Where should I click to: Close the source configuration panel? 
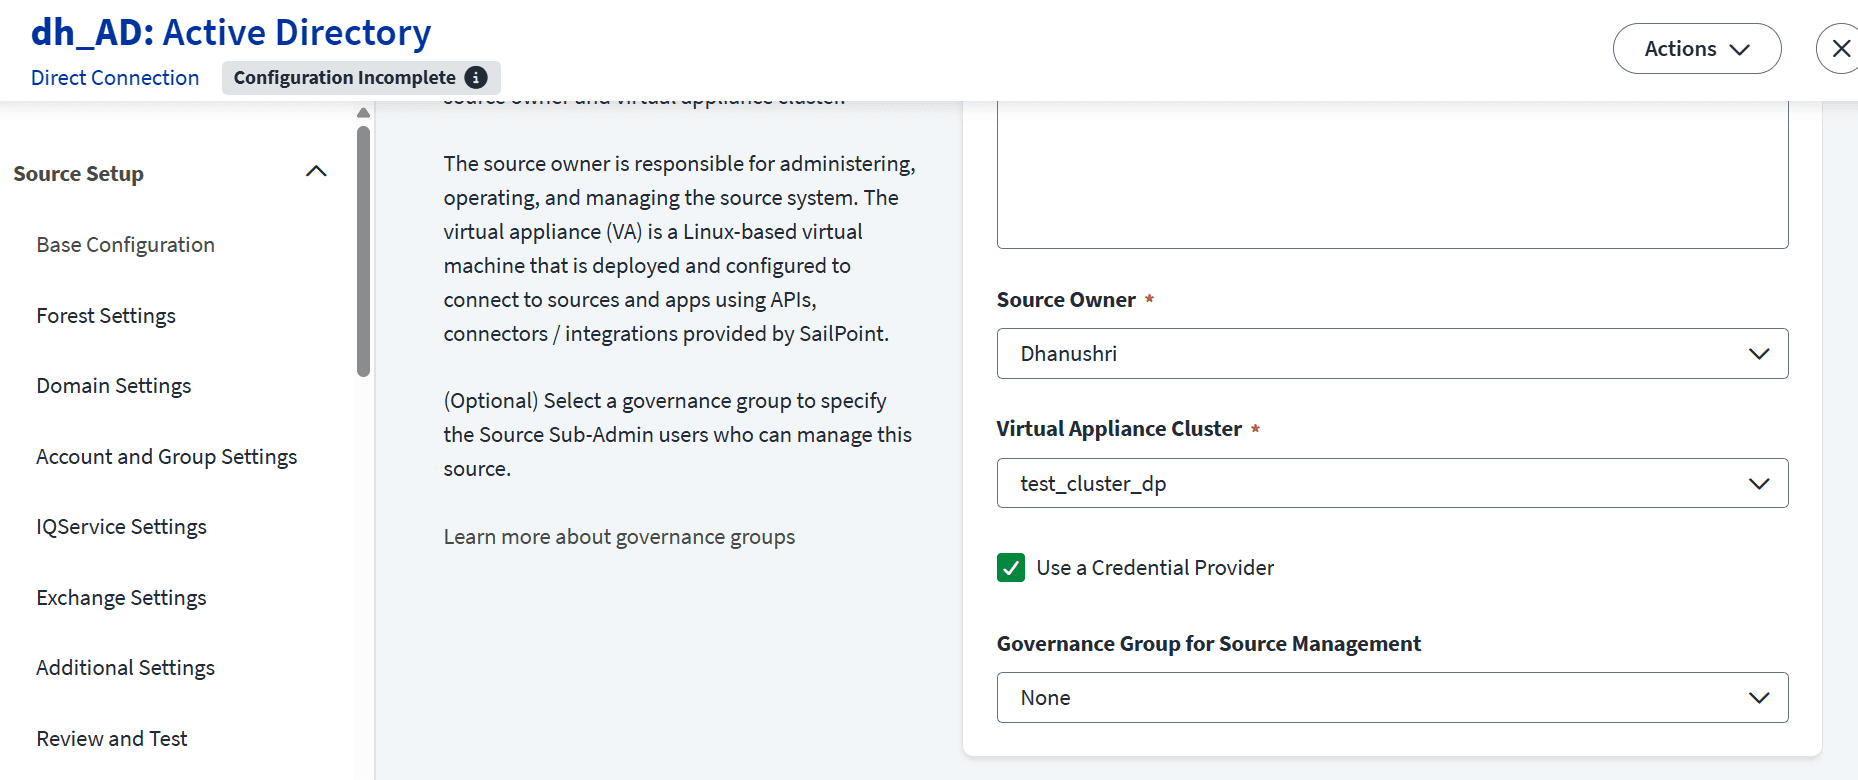tap(1840, 49)
